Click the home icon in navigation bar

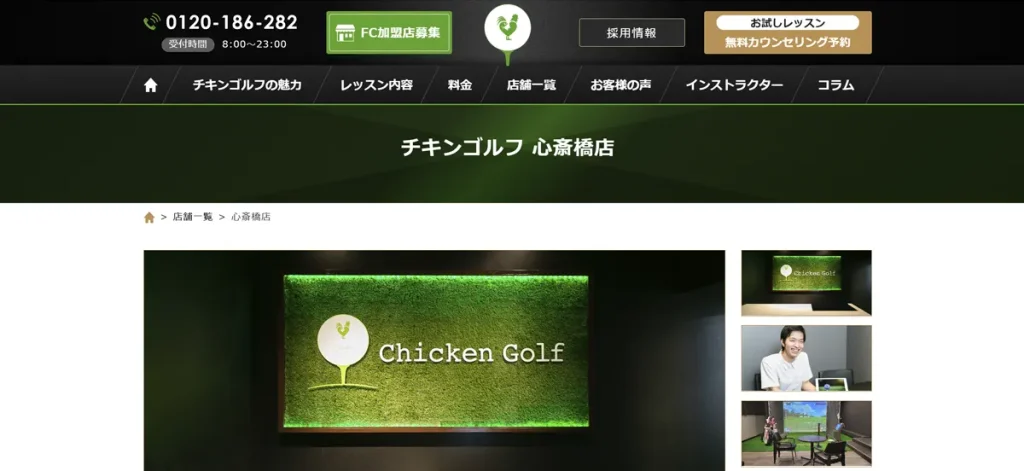(150, 85)
